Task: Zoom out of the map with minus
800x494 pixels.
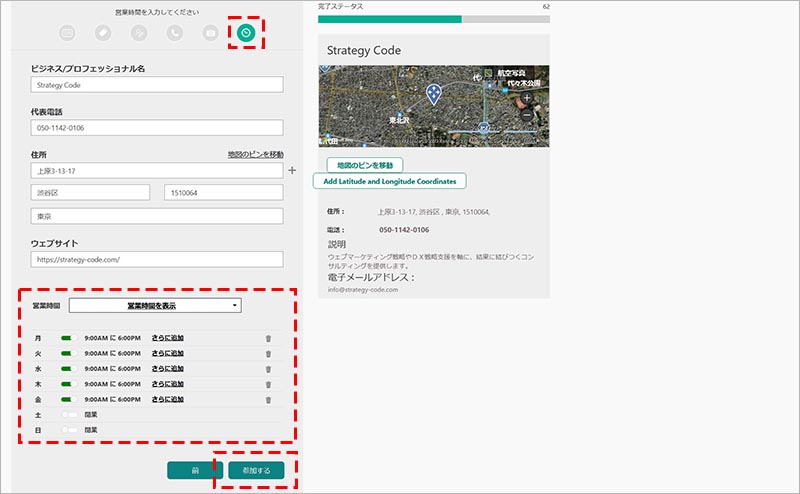Action: [x=527, y=116]
